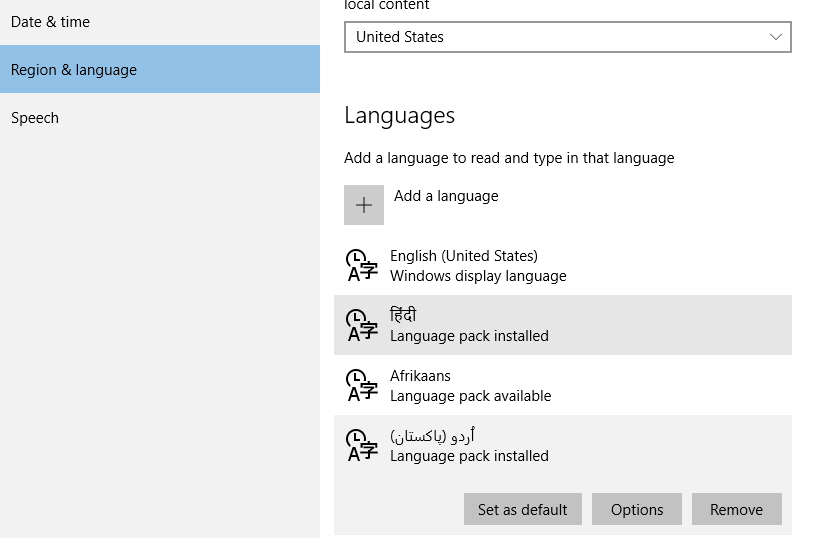This screenshot has height=538, width=824.
Task: Click Language pack installed text under Hindi
Action: [469, 336]
